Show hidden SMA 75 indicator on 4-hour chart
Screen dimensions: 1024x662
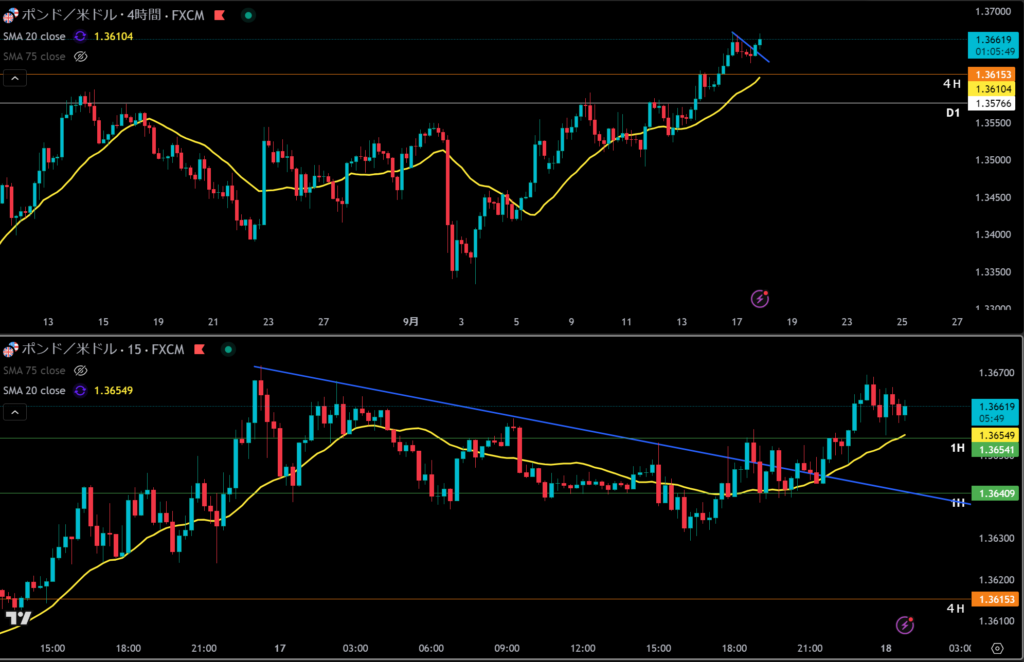tap(81, 57)
